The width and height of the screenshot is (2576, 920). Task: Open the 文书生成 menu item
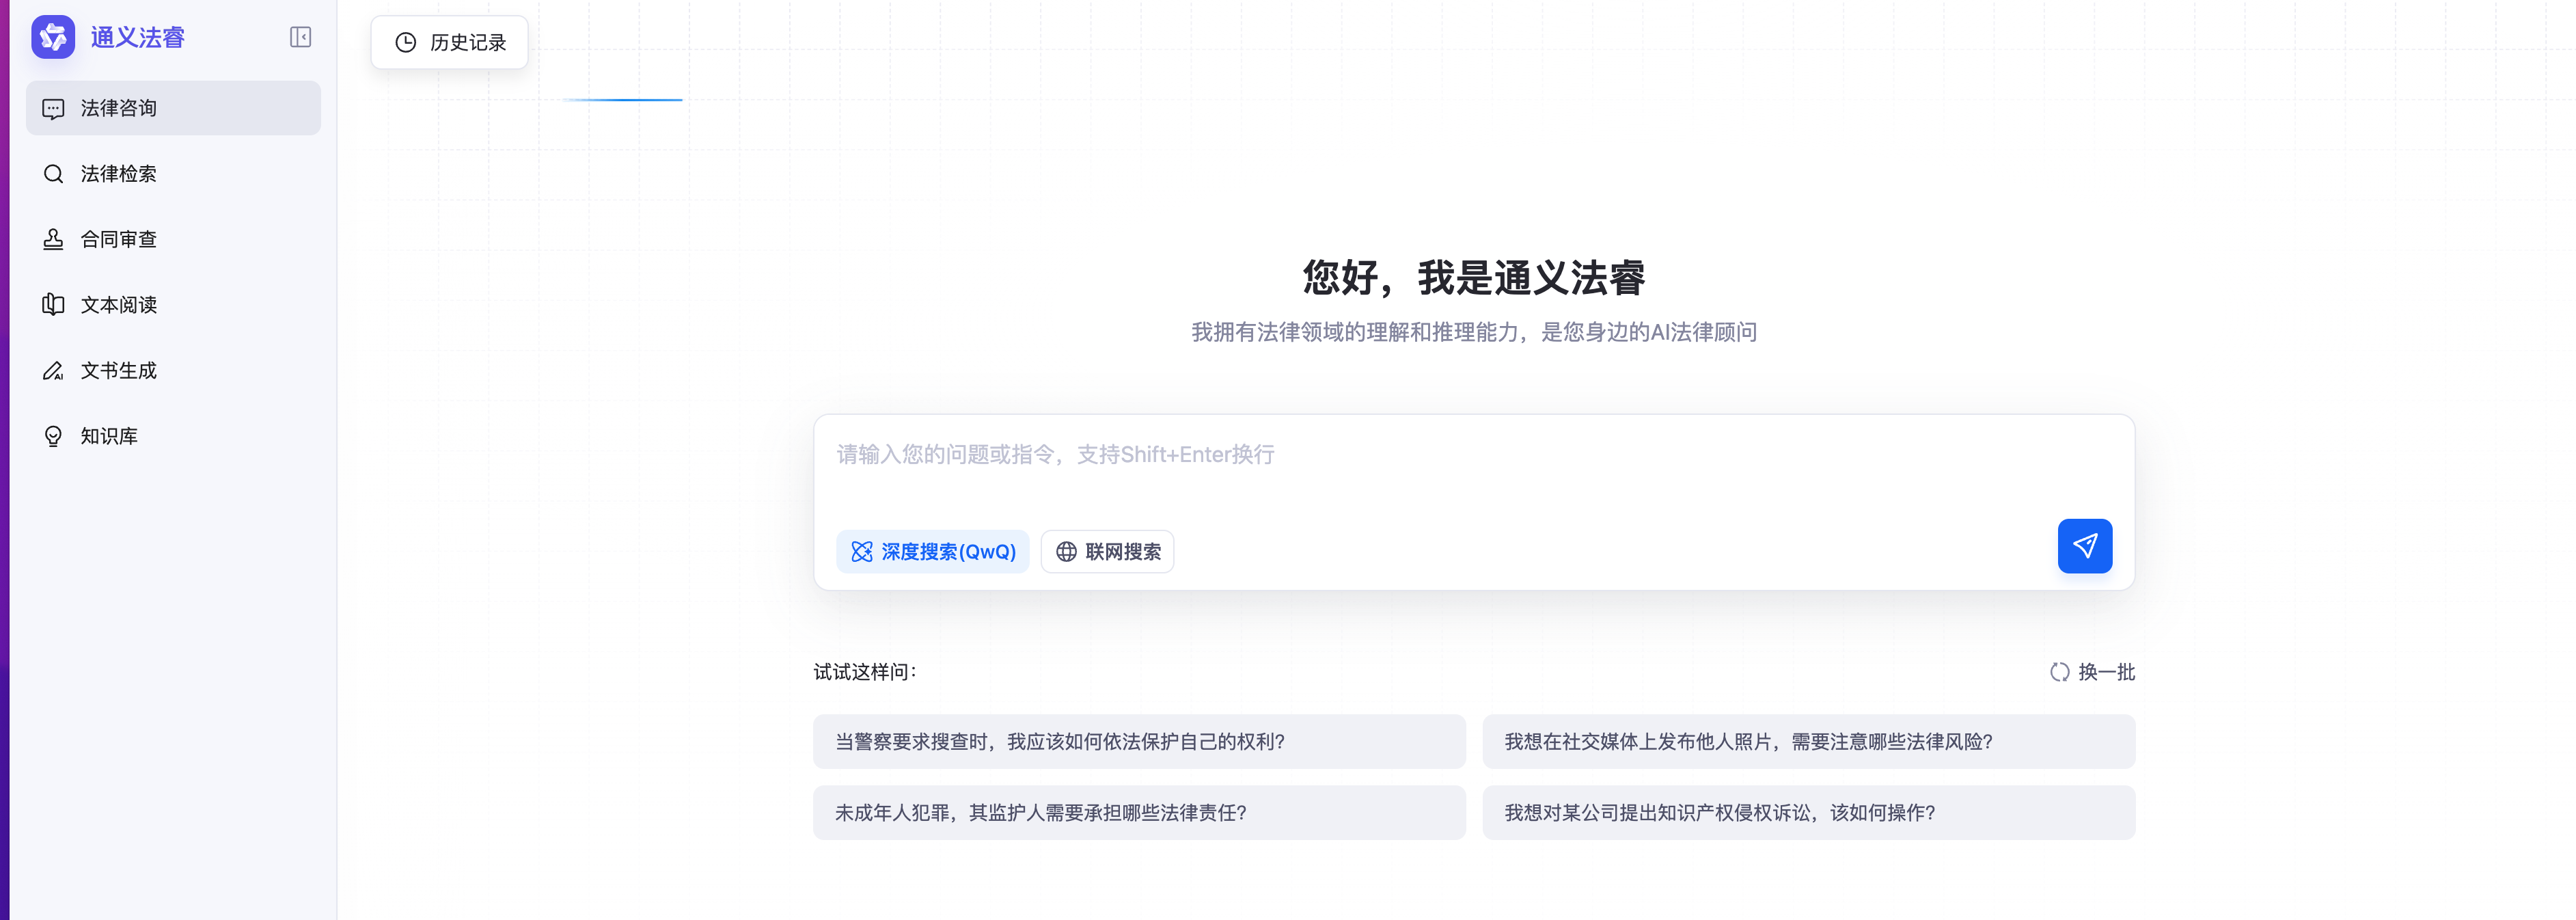(x=173, y=371)
